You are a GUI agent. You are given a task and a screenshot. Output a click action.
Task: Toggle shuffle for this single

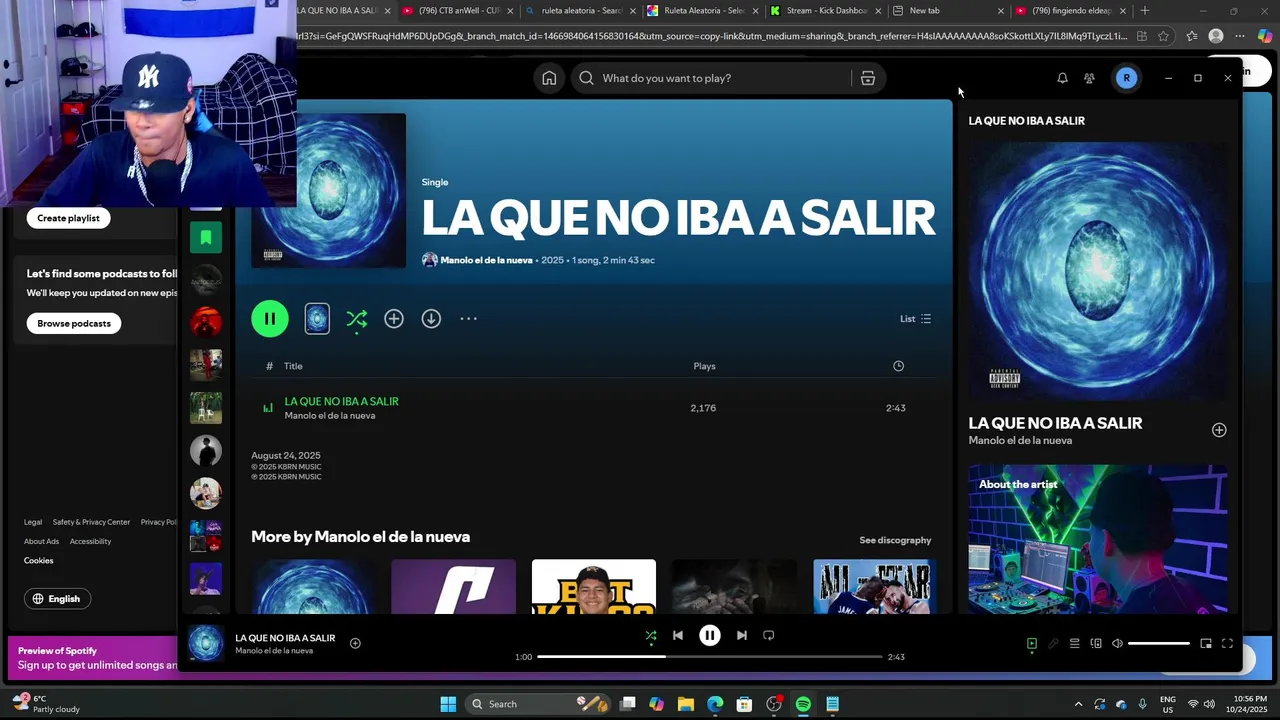coord(356,319)
